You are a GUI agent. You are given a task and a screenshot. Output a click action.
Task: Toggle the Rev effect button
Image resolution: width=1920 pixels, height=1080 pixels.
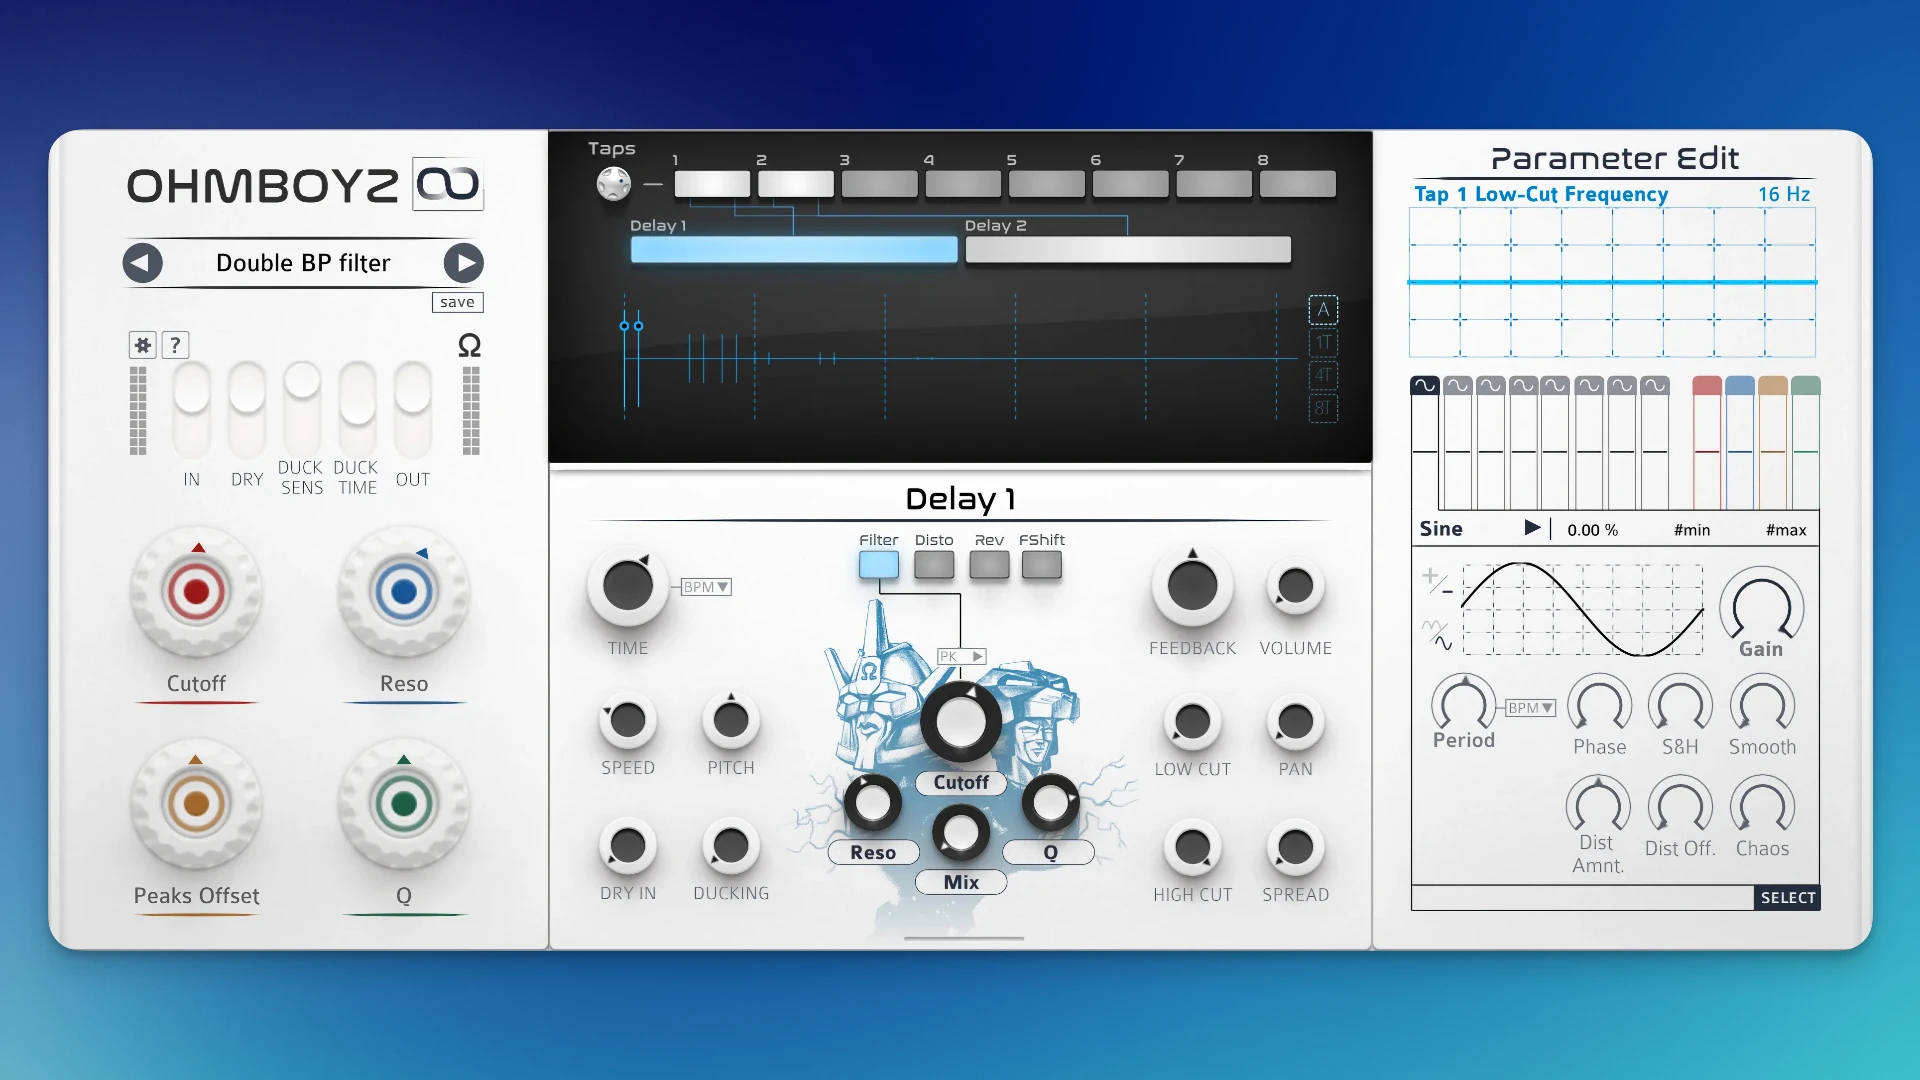tap(989, 565)
